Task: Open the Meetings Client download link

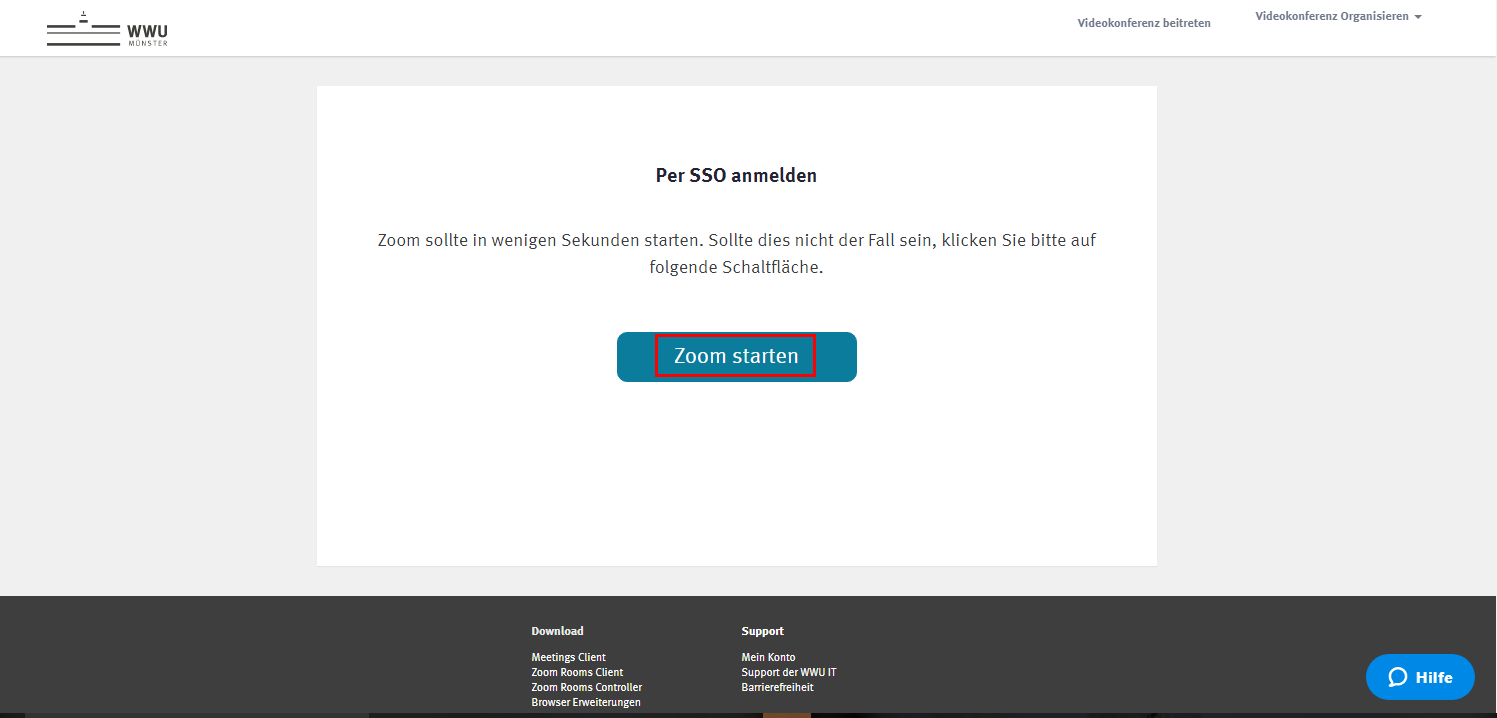Action: coord(568,657)
